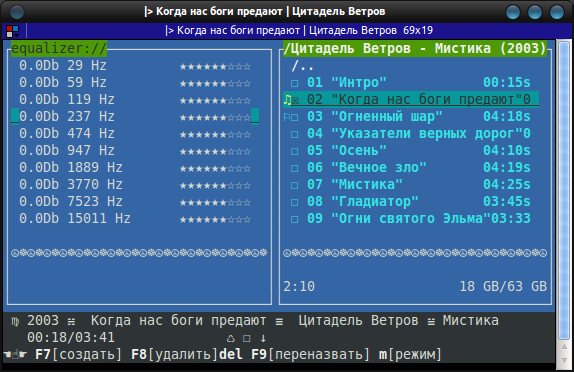The image size is (574, 372).
Task: Click the 00:15s duration value
Action: point(507,83)
